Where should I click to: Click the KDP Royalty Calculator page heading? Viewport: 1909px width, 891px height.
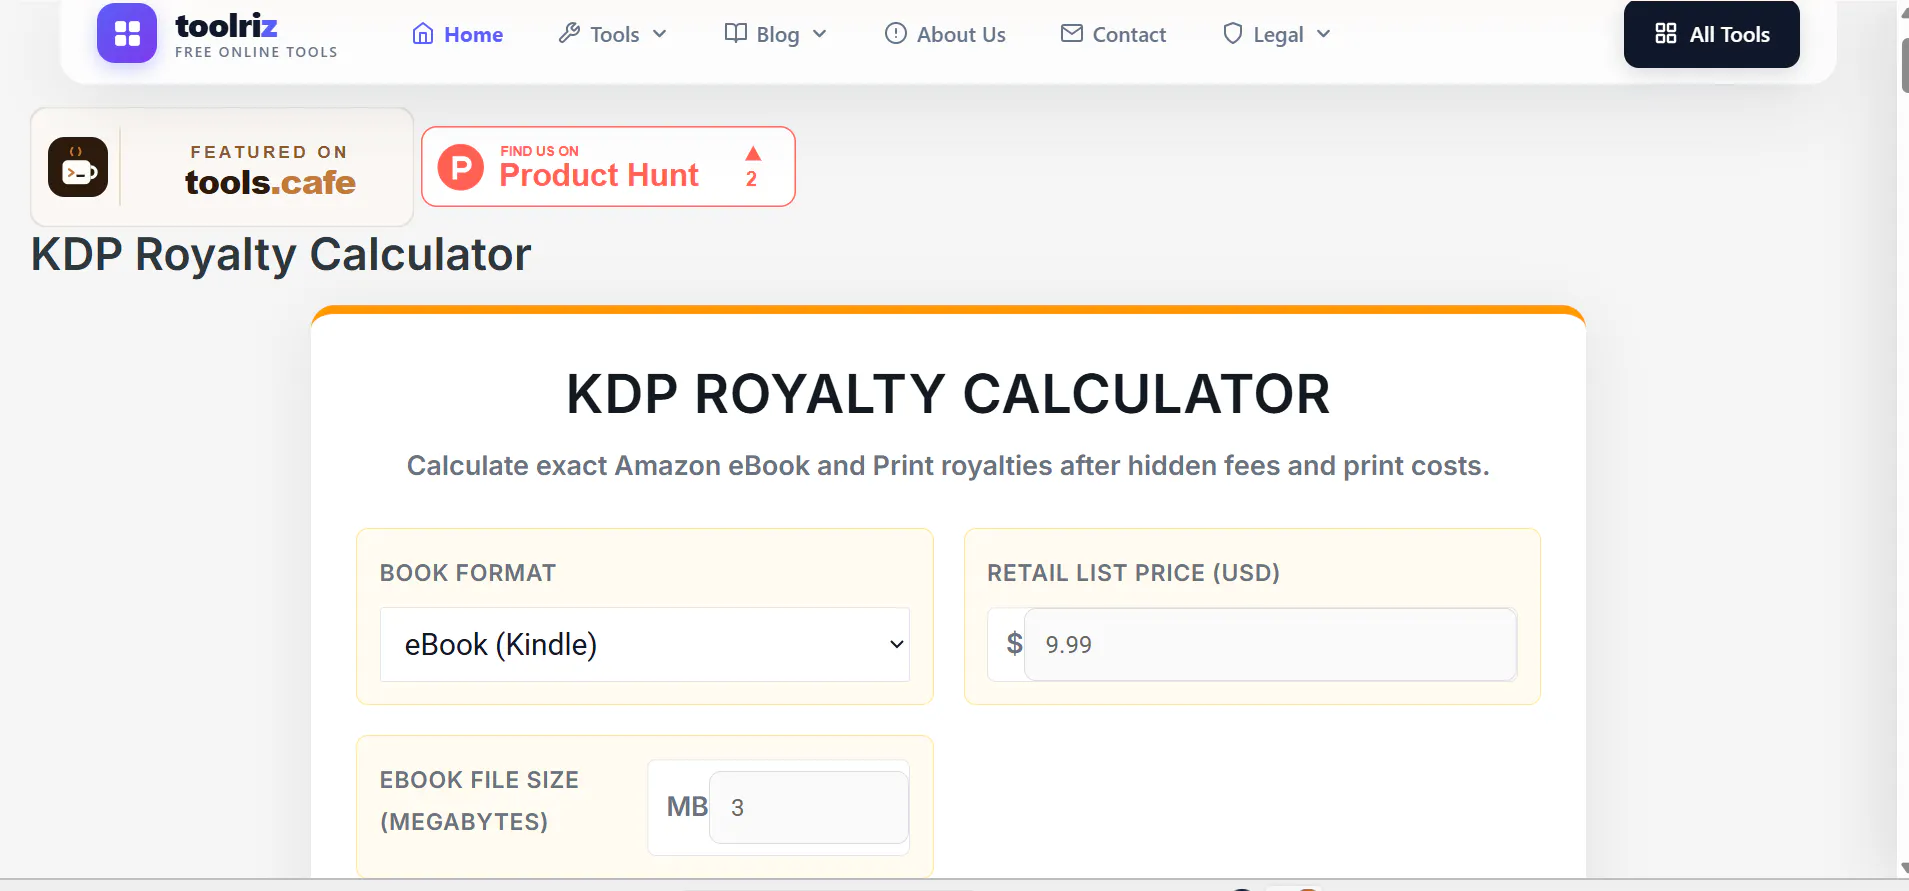point(281,254)
